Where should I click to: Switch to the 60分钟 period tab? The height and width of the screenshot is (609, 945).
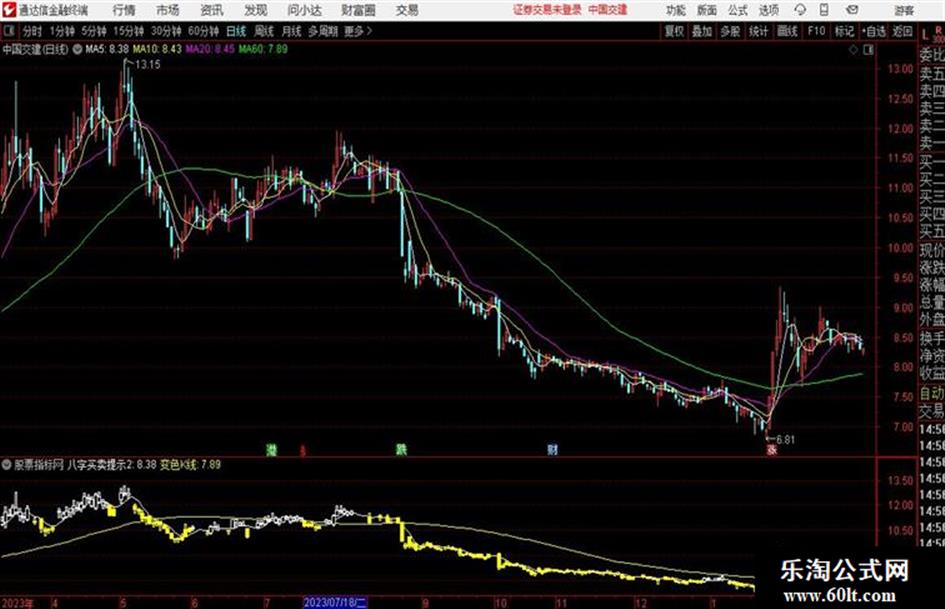203,31
